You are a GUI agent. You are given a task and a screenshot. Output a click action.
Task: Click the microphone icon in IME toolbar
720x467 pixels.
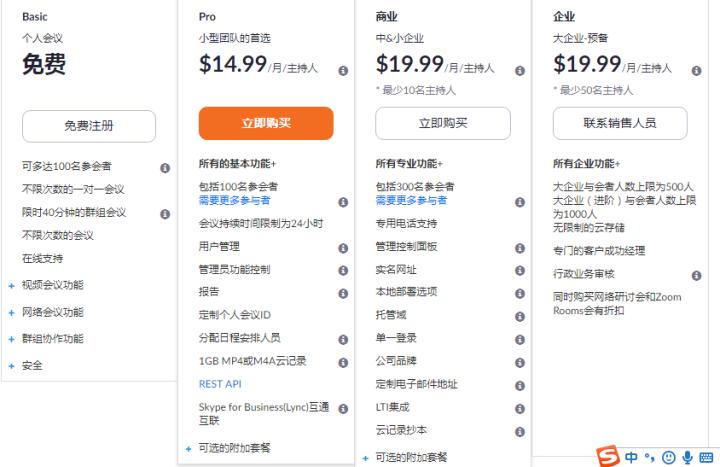687,457
